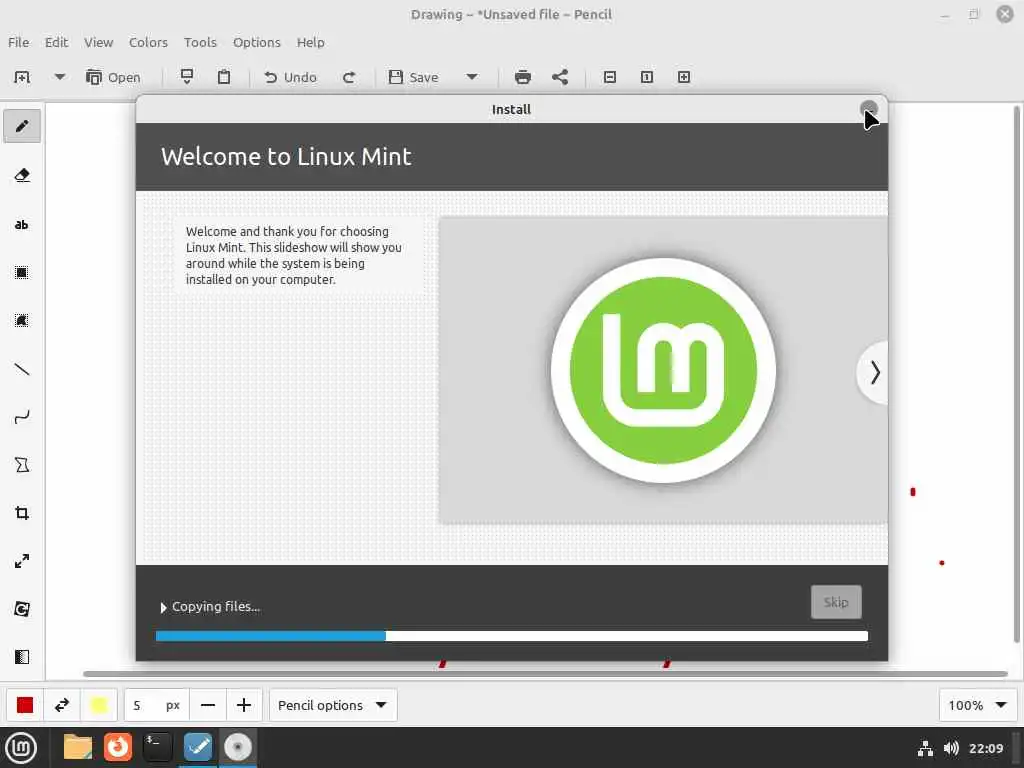Select the Rotate tool

(22, 609)
